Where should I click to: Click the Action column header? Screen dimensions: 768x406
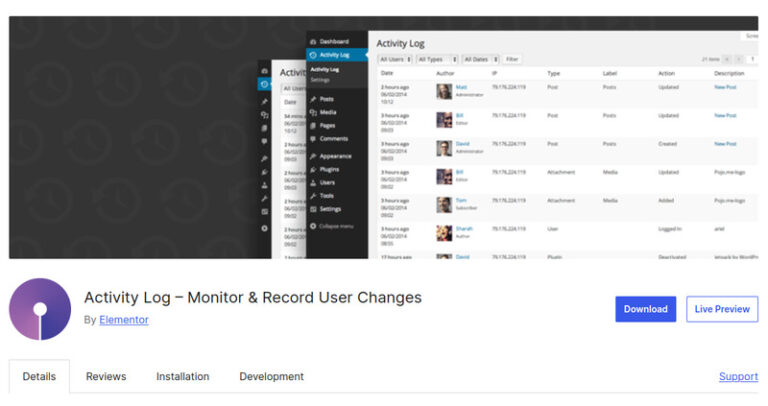click(666, 73)
